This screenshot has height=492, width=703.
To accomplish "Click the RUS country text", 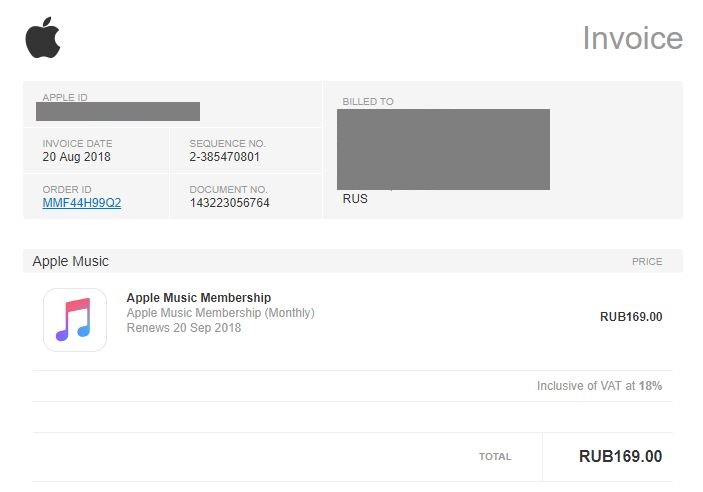I will (355, 199).
